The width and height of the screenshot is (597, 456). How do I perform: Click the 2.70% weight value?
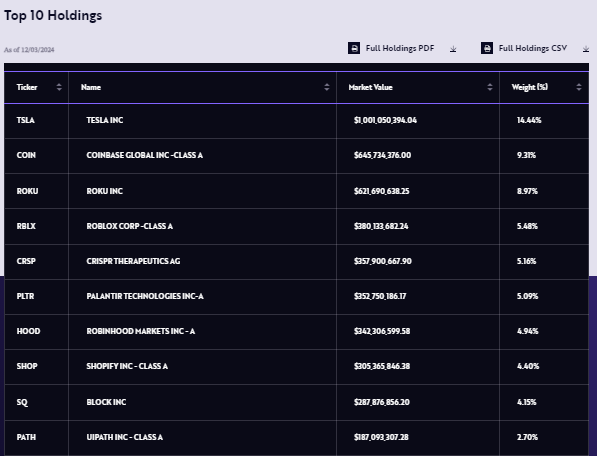pyautogui.click(x=527, y=437)
